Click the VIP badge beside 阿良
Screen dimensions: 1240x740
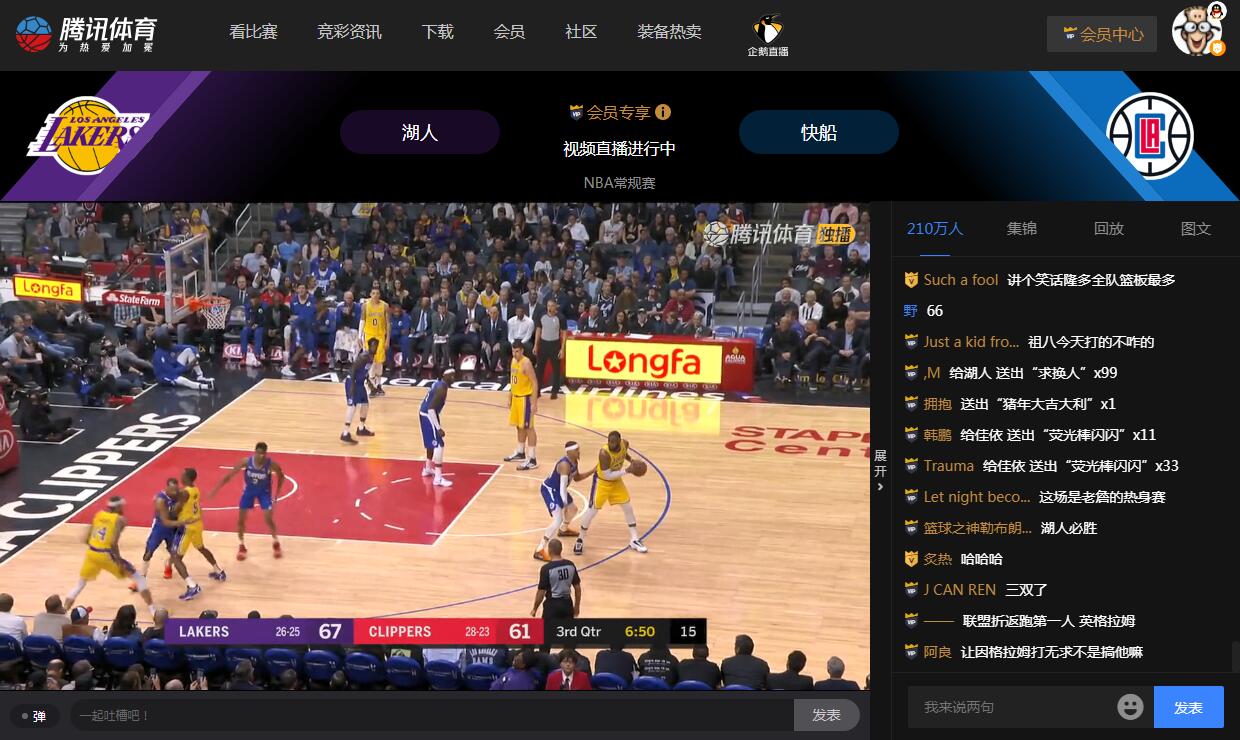[x=911, y=652]
